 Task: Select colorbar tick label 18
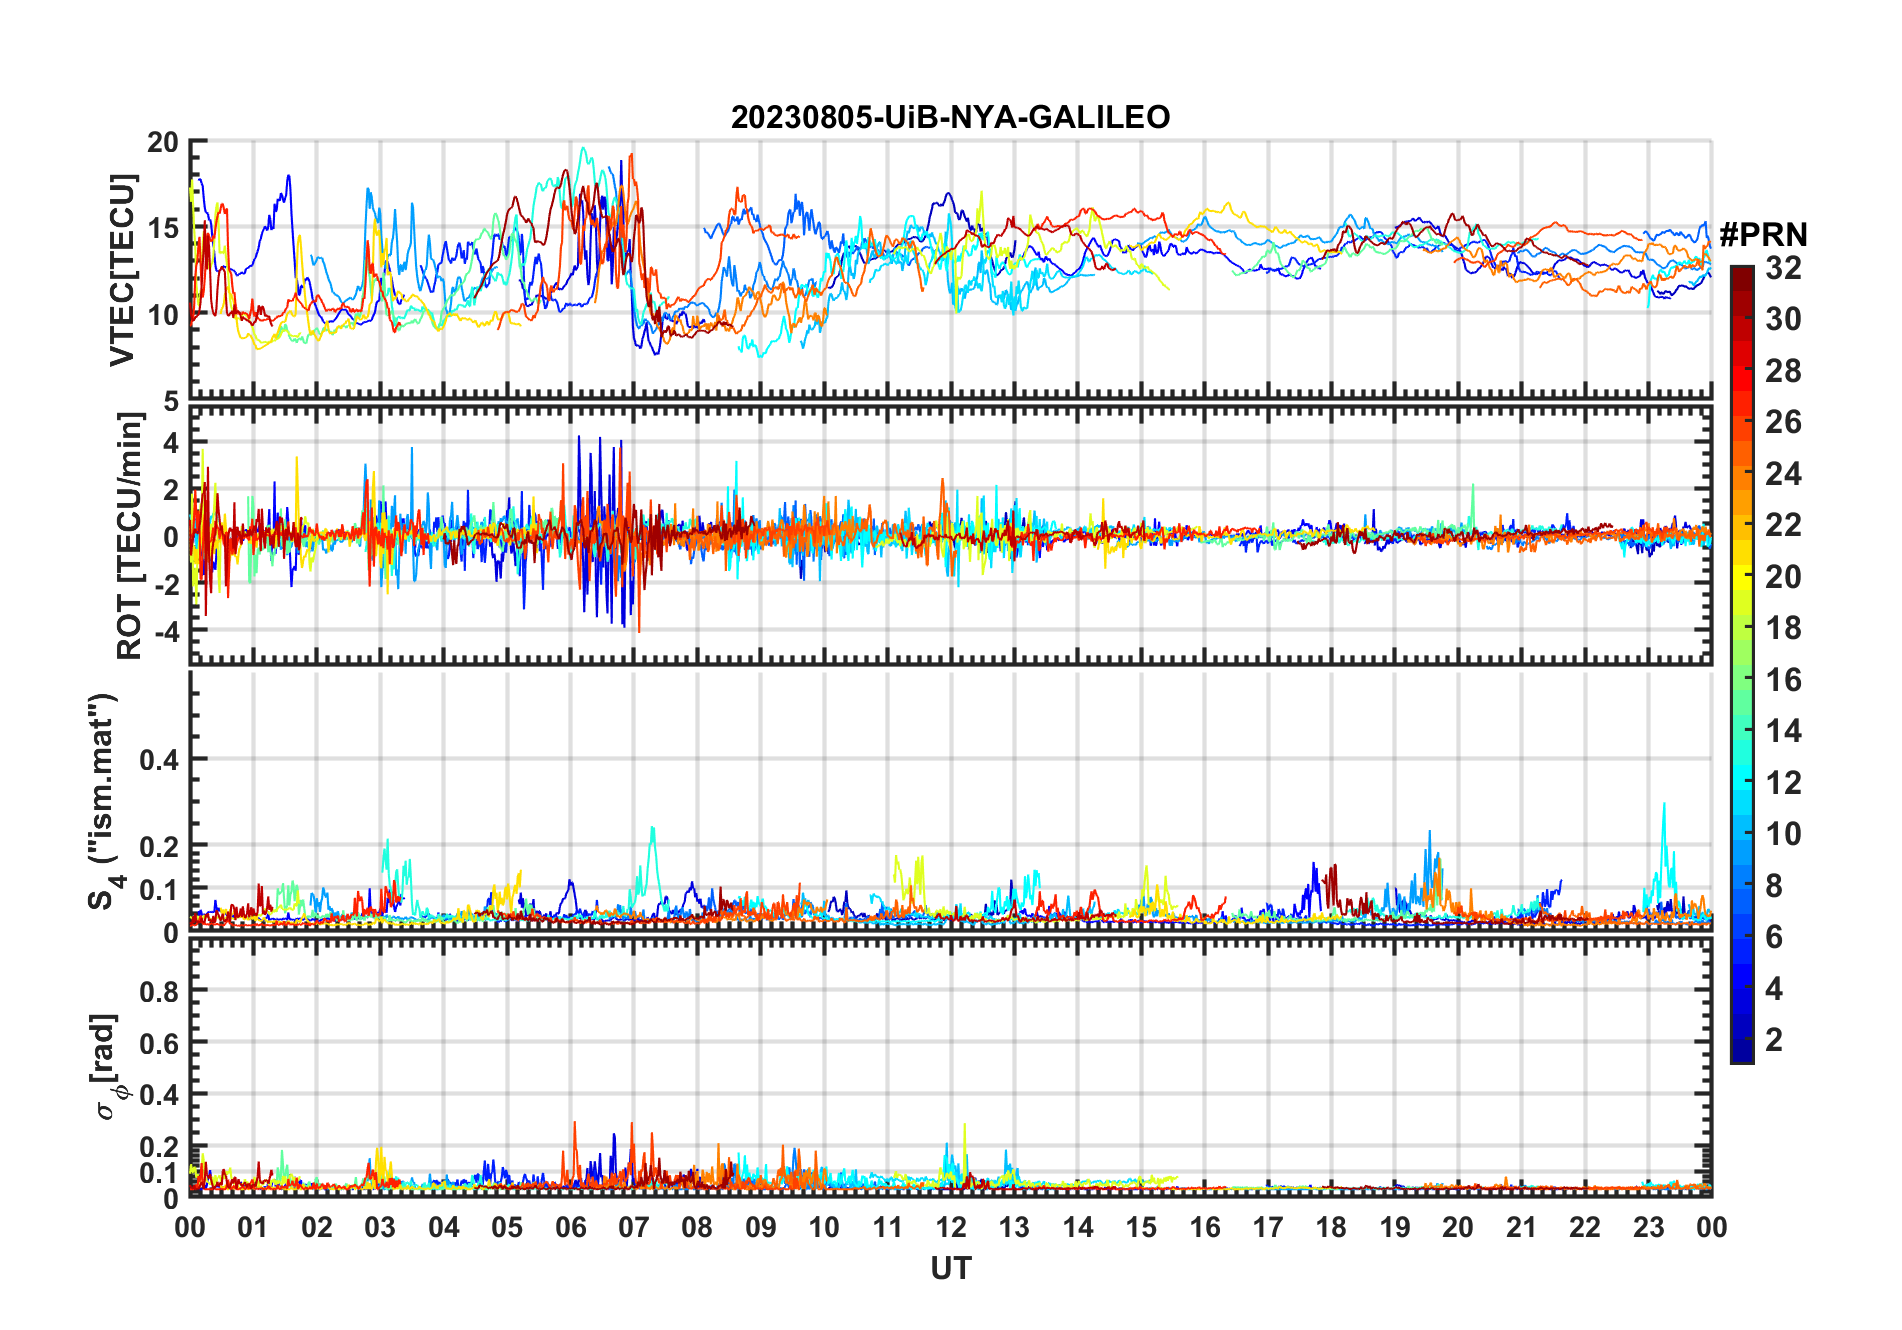pyautogui.click(x=1783, y=628)
